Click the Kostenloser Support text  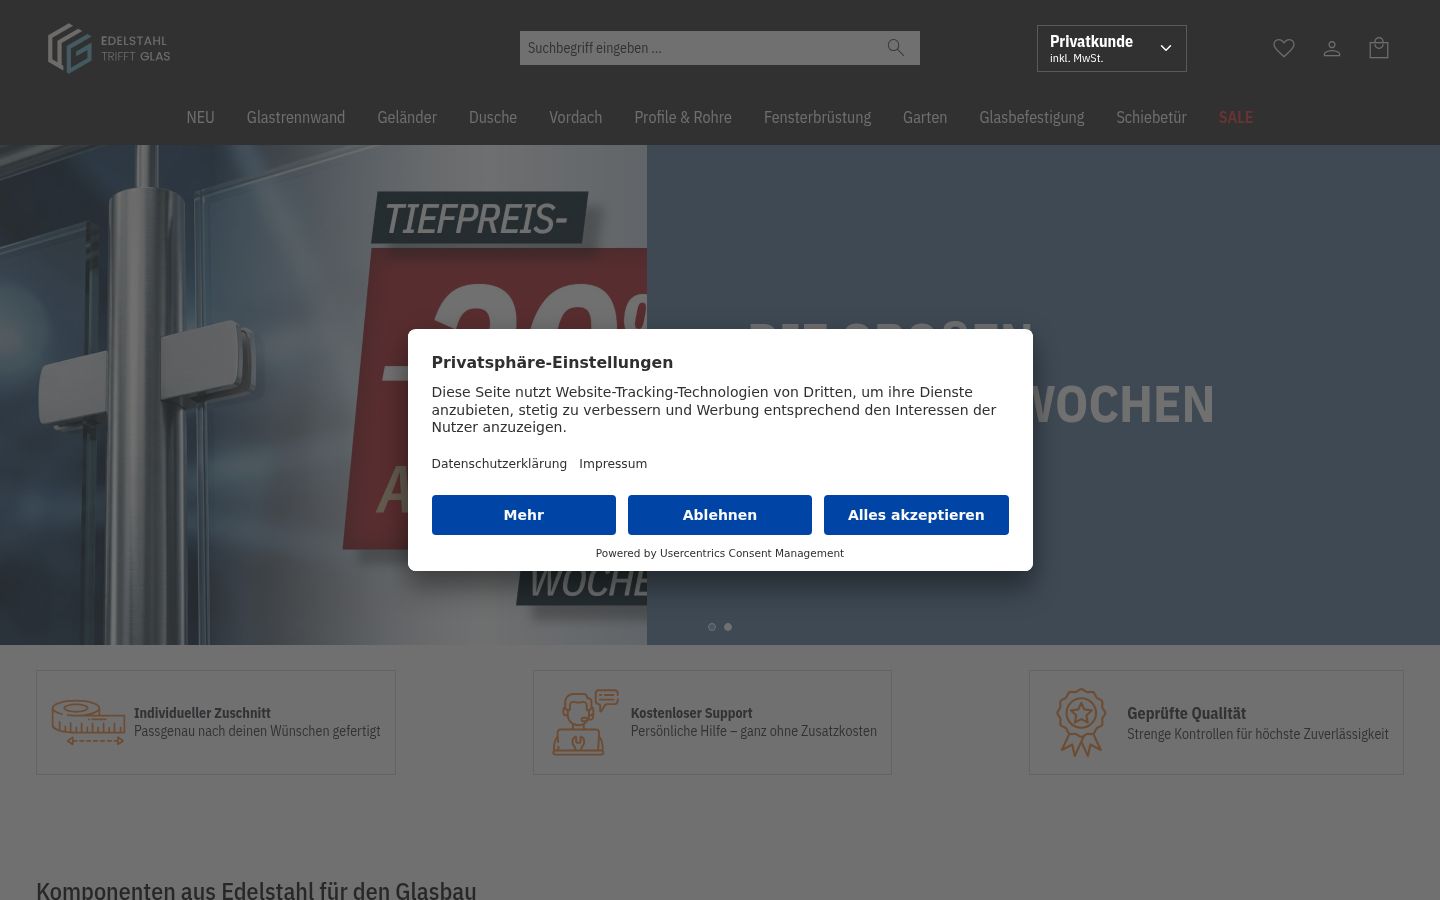(691, 713)
